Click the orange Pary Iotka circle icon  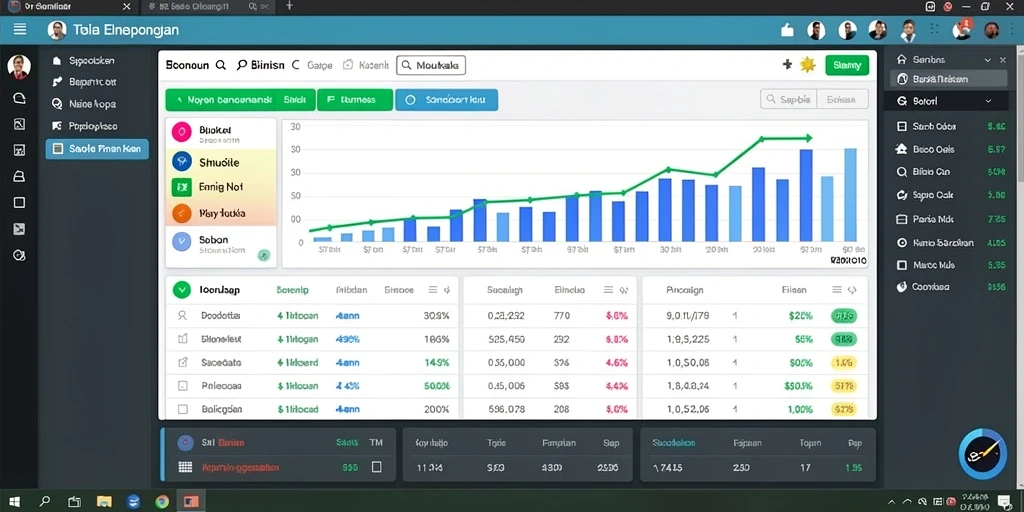tap(181, 213)
